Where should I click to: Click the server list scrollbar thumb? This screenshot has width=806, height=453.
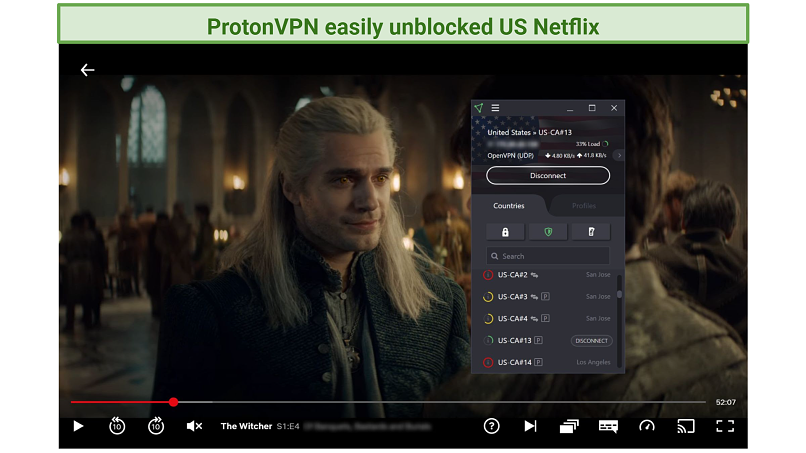[x=619, y=295]
